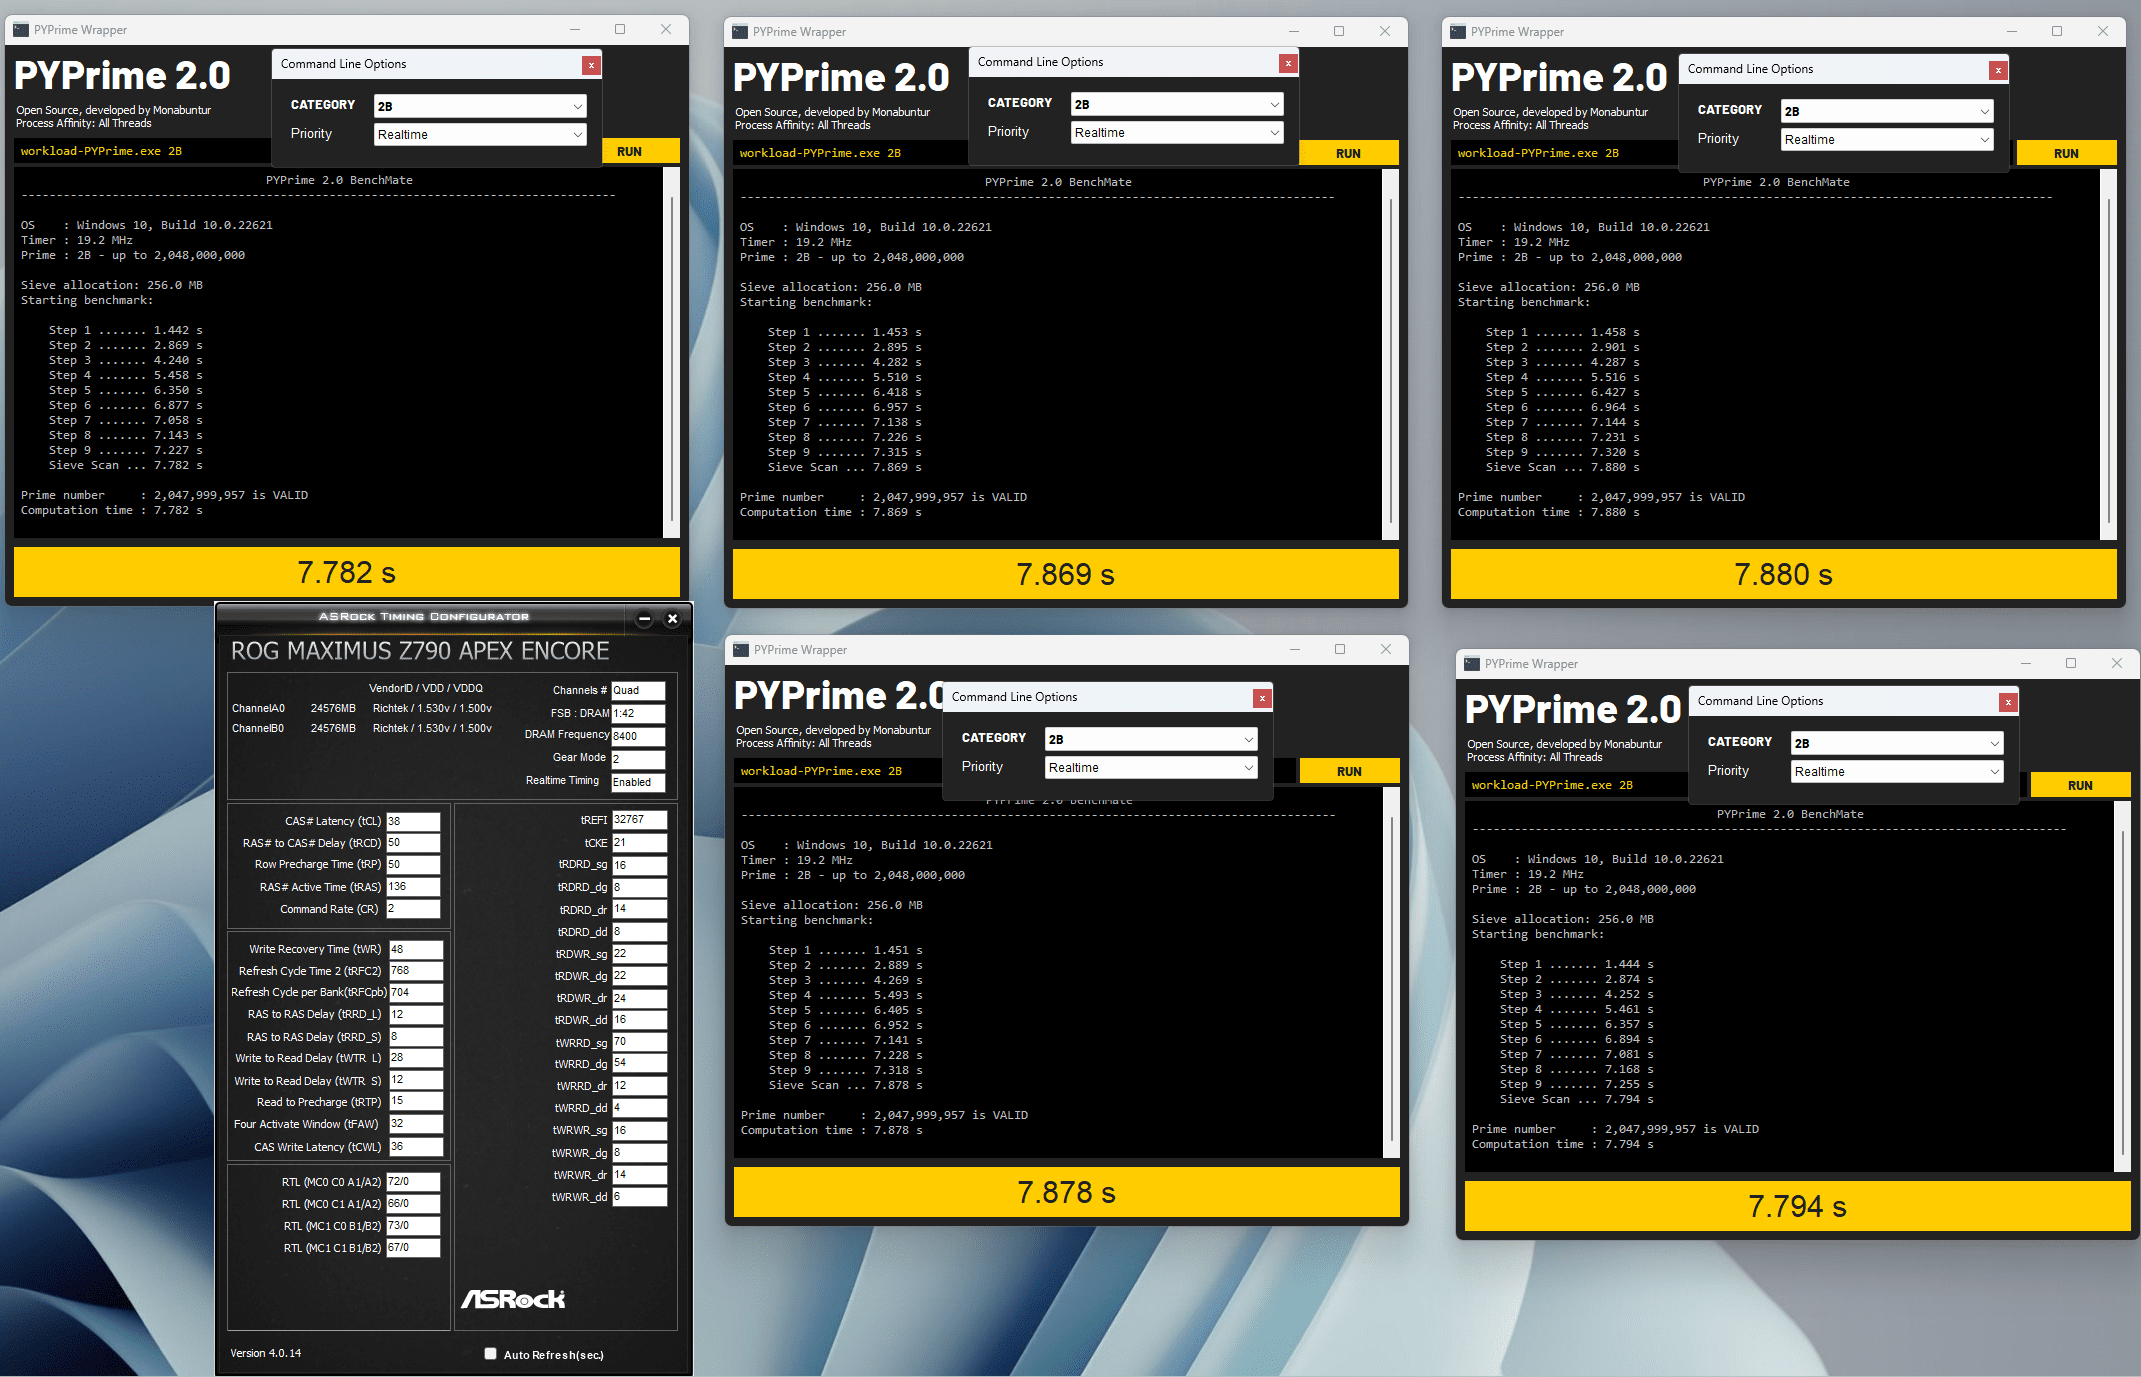Click the console scrollbar in the 7.880 s window
This screenshot has height=1377, width=2141.
point(2109,355)
